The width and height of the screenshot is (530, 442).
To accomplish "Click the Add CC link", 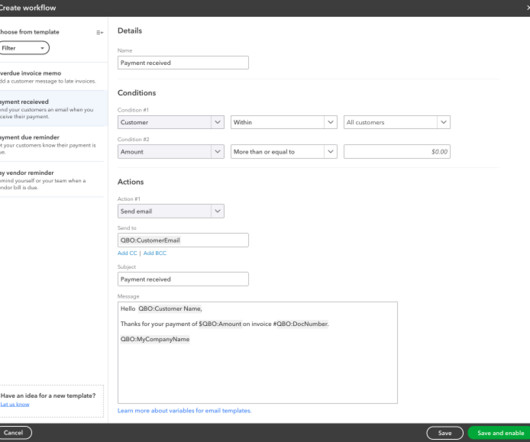I will pyautogui.click(x=127, y=253).
